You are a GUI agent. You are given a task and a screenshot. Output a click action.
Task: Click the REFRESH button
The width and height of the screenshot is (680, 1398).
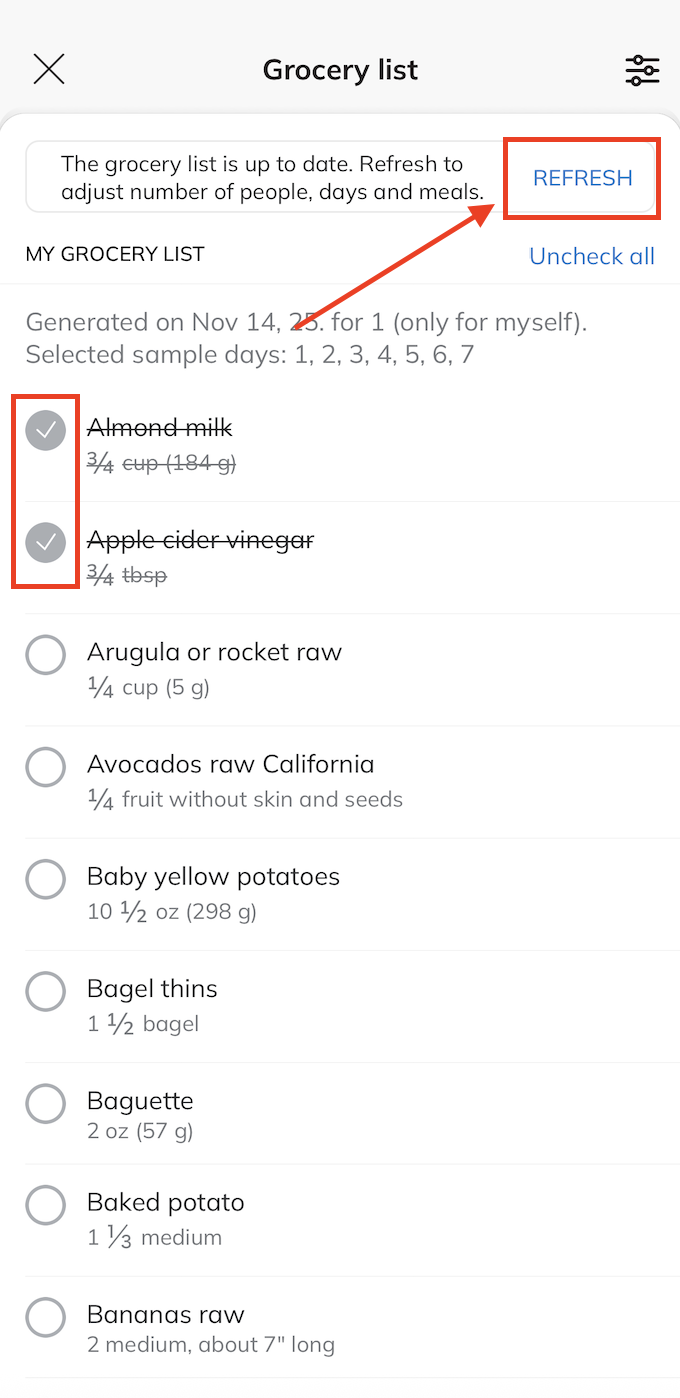tap(582, 177)
